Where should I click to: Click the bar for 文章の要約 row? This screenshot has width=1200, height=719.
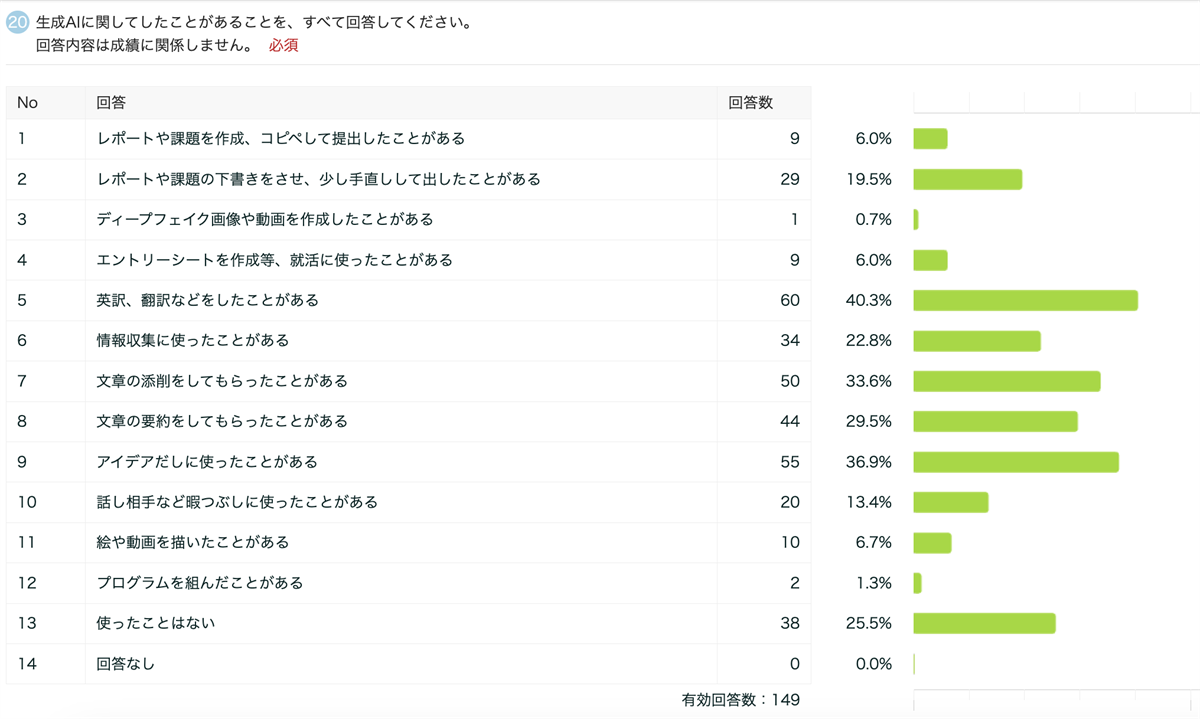point(995,421)
